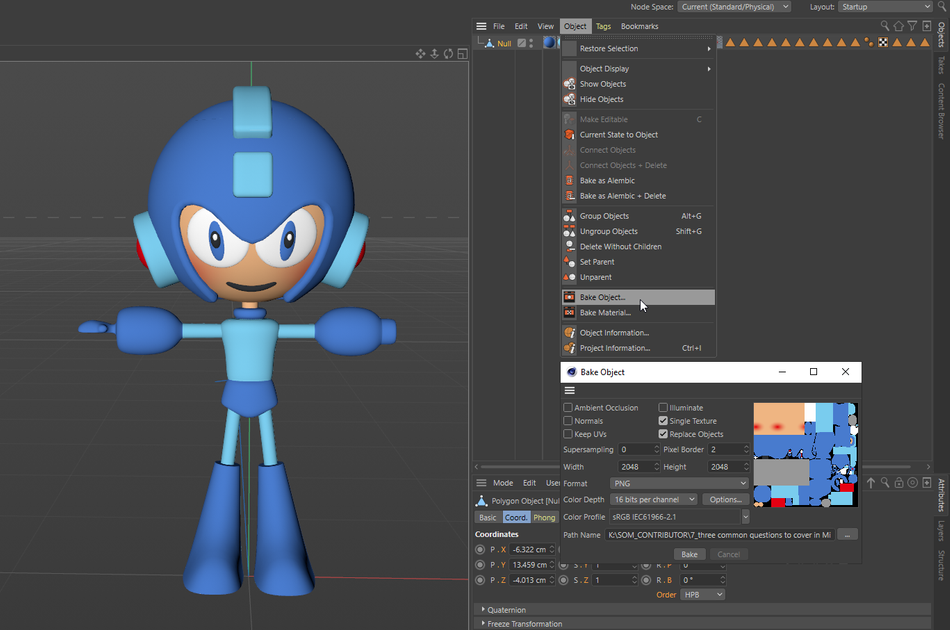950x630 pixels.
Task: Click the Object Manager new panel icon
Action: tap(926, 26)
